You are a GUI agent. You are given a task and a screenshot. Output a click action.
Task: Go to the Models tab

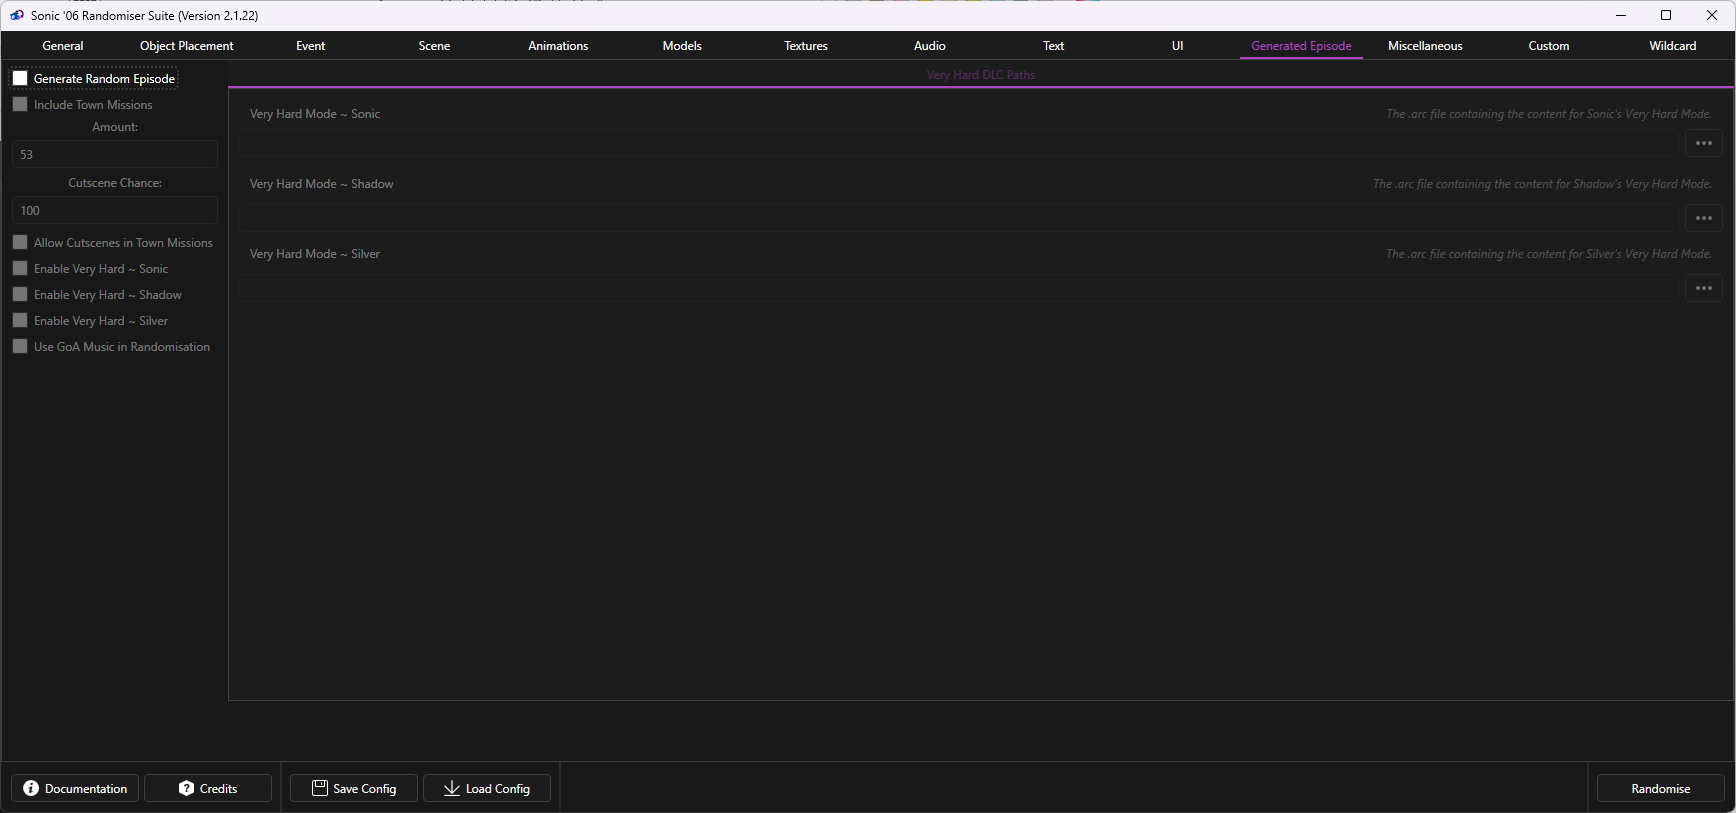682,46
